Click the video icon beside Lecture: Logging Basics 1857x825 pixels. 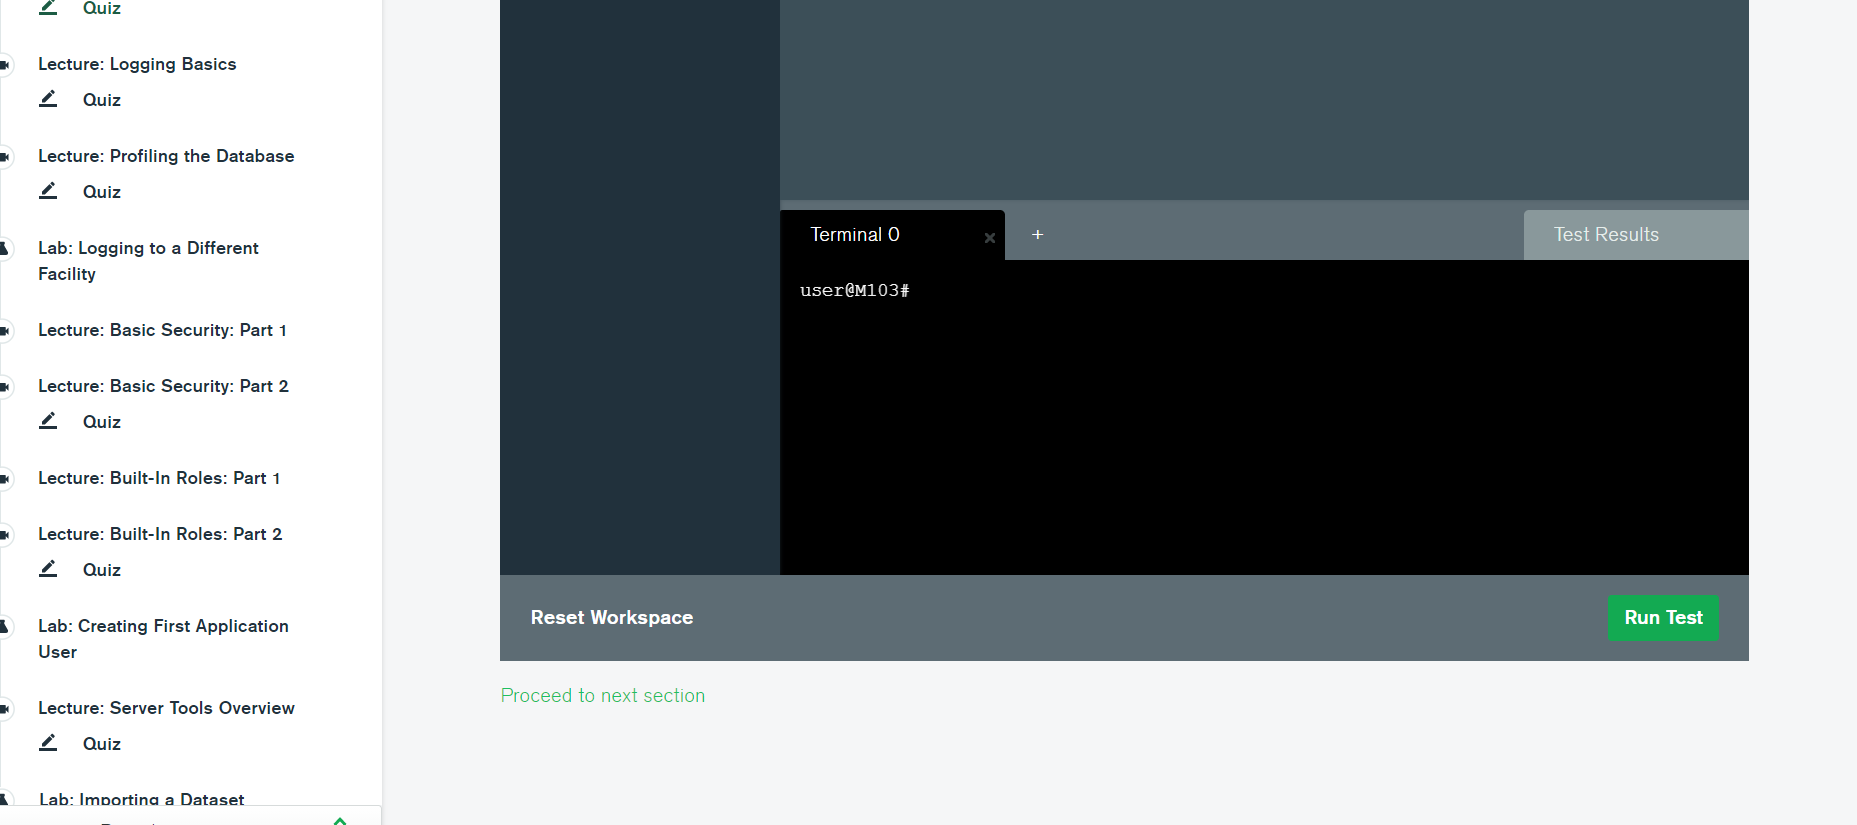pos(5,65)
